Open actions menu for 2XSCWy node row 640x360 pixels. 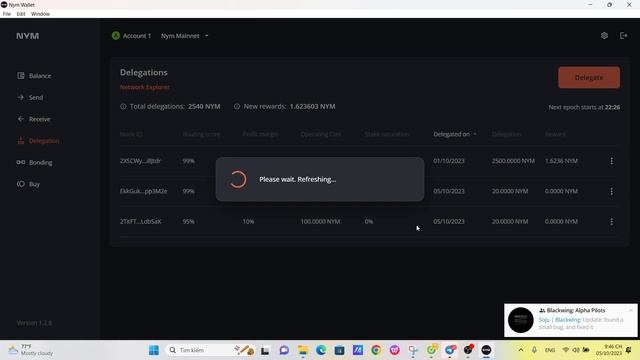point(611,161)
